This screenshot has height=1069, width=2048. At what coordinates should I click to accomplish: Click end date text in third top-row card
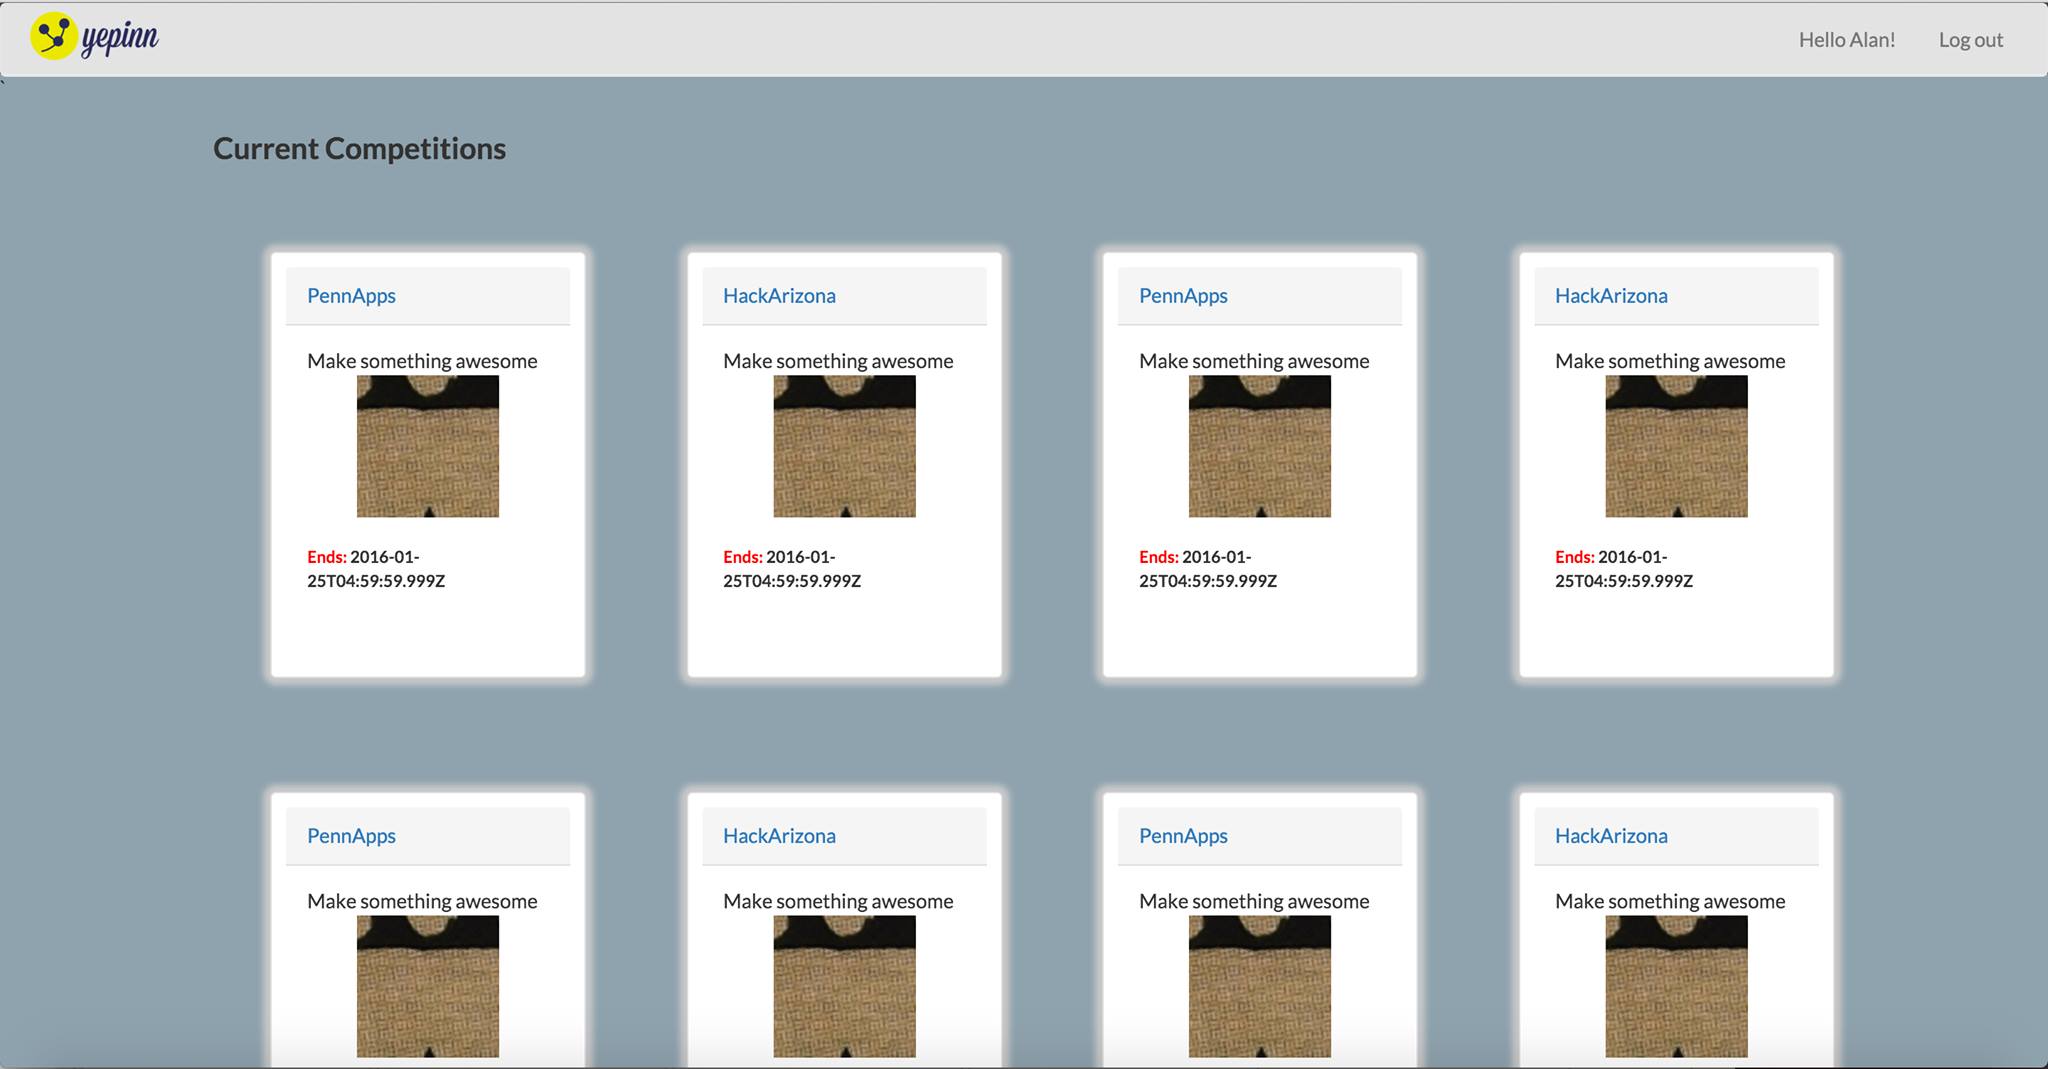1208,569
